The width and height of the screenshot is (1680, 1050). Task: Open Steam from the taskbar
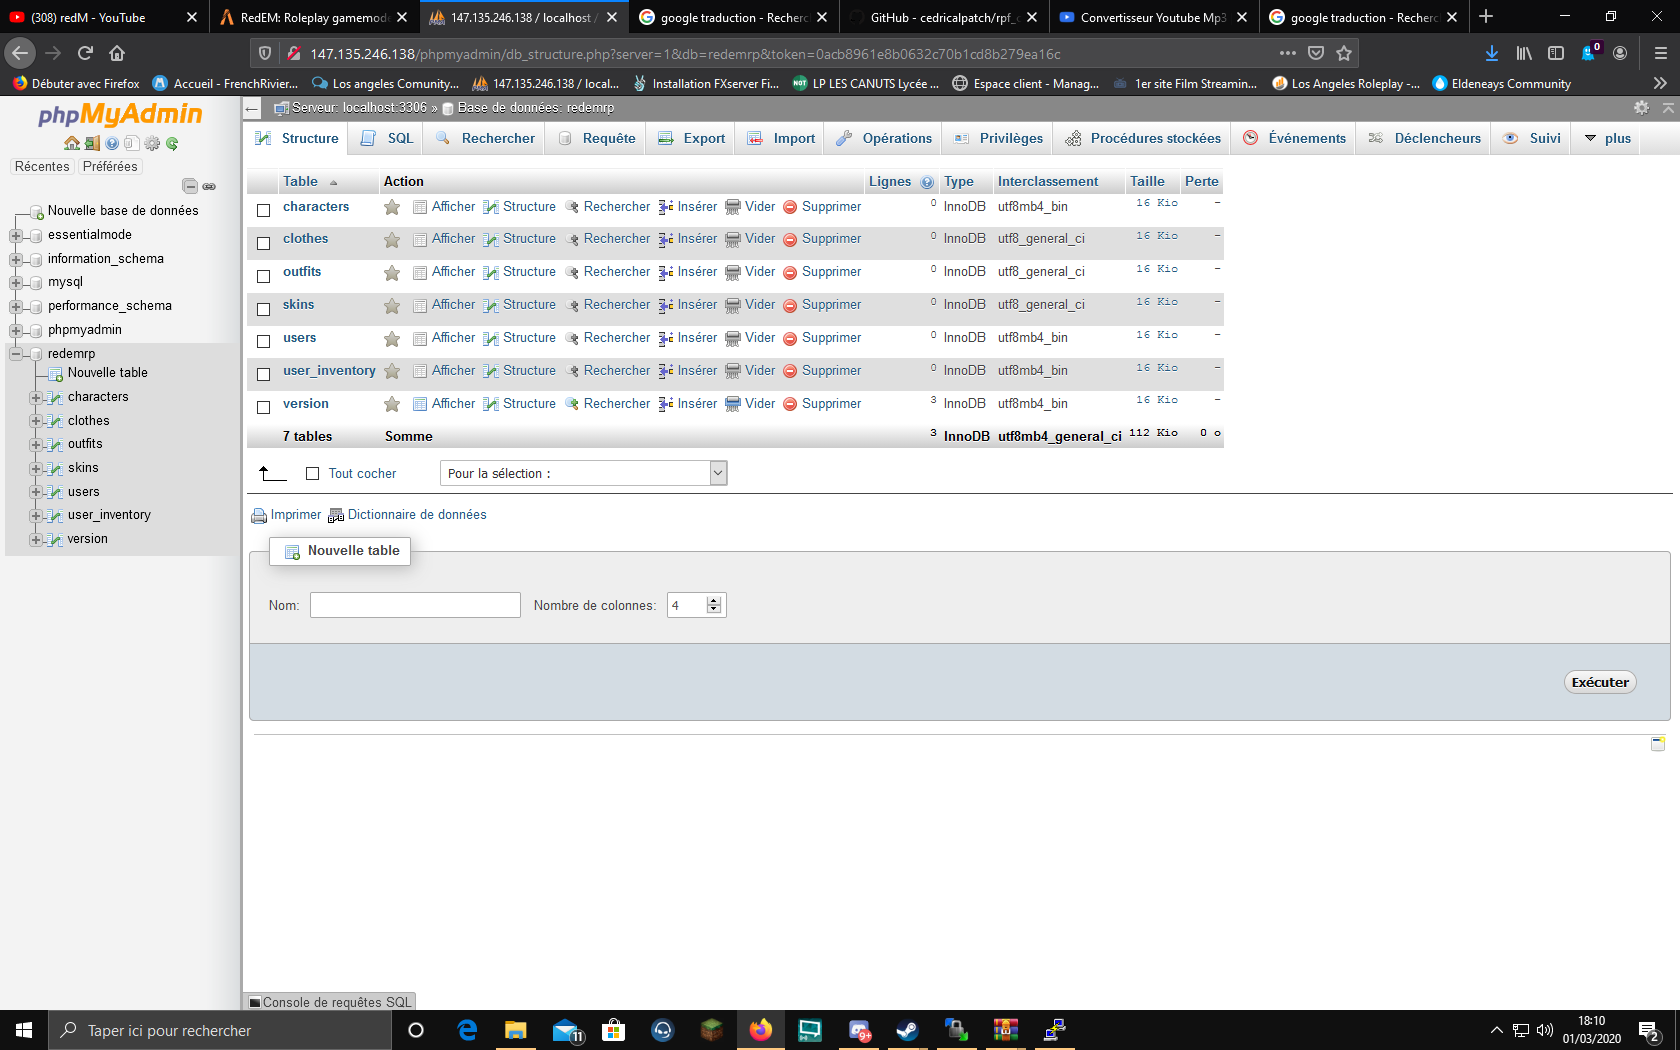coord(907,1030)
